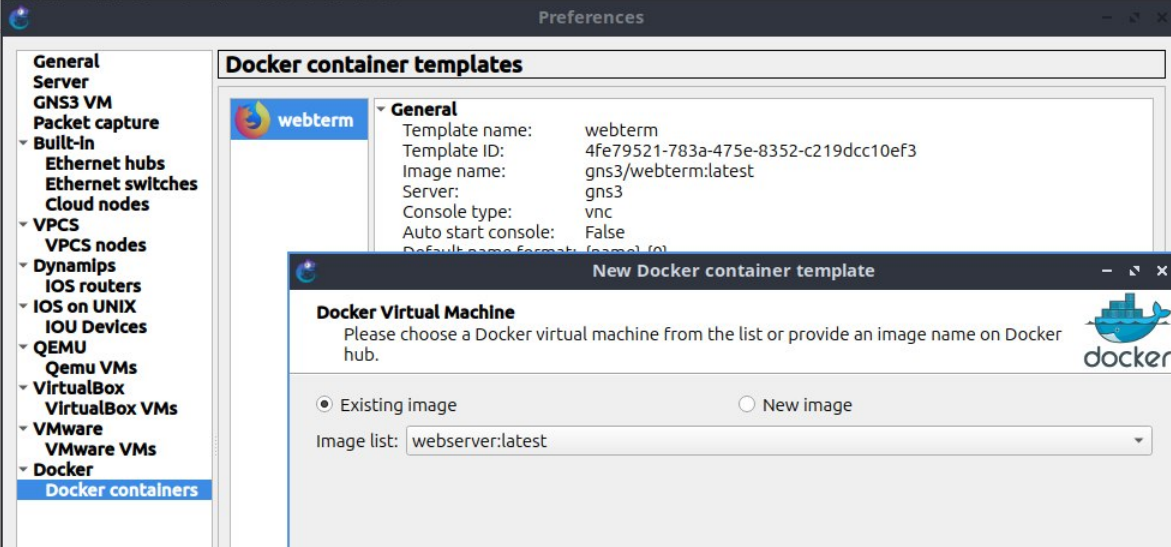
Task: Click GNS3 icon in Preferences title bar
Action: (x=19, y=17)
